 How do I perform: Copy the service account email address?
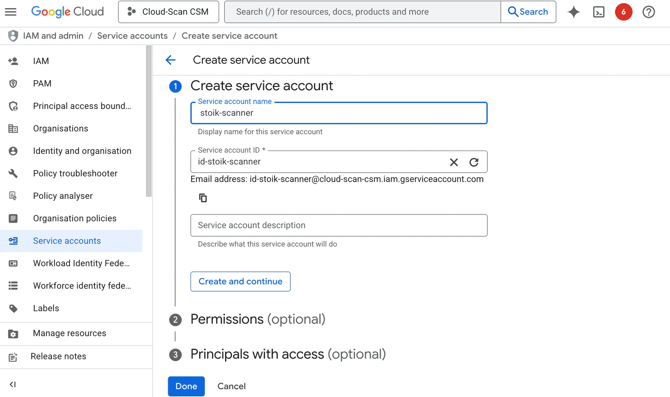pos(203,197)
